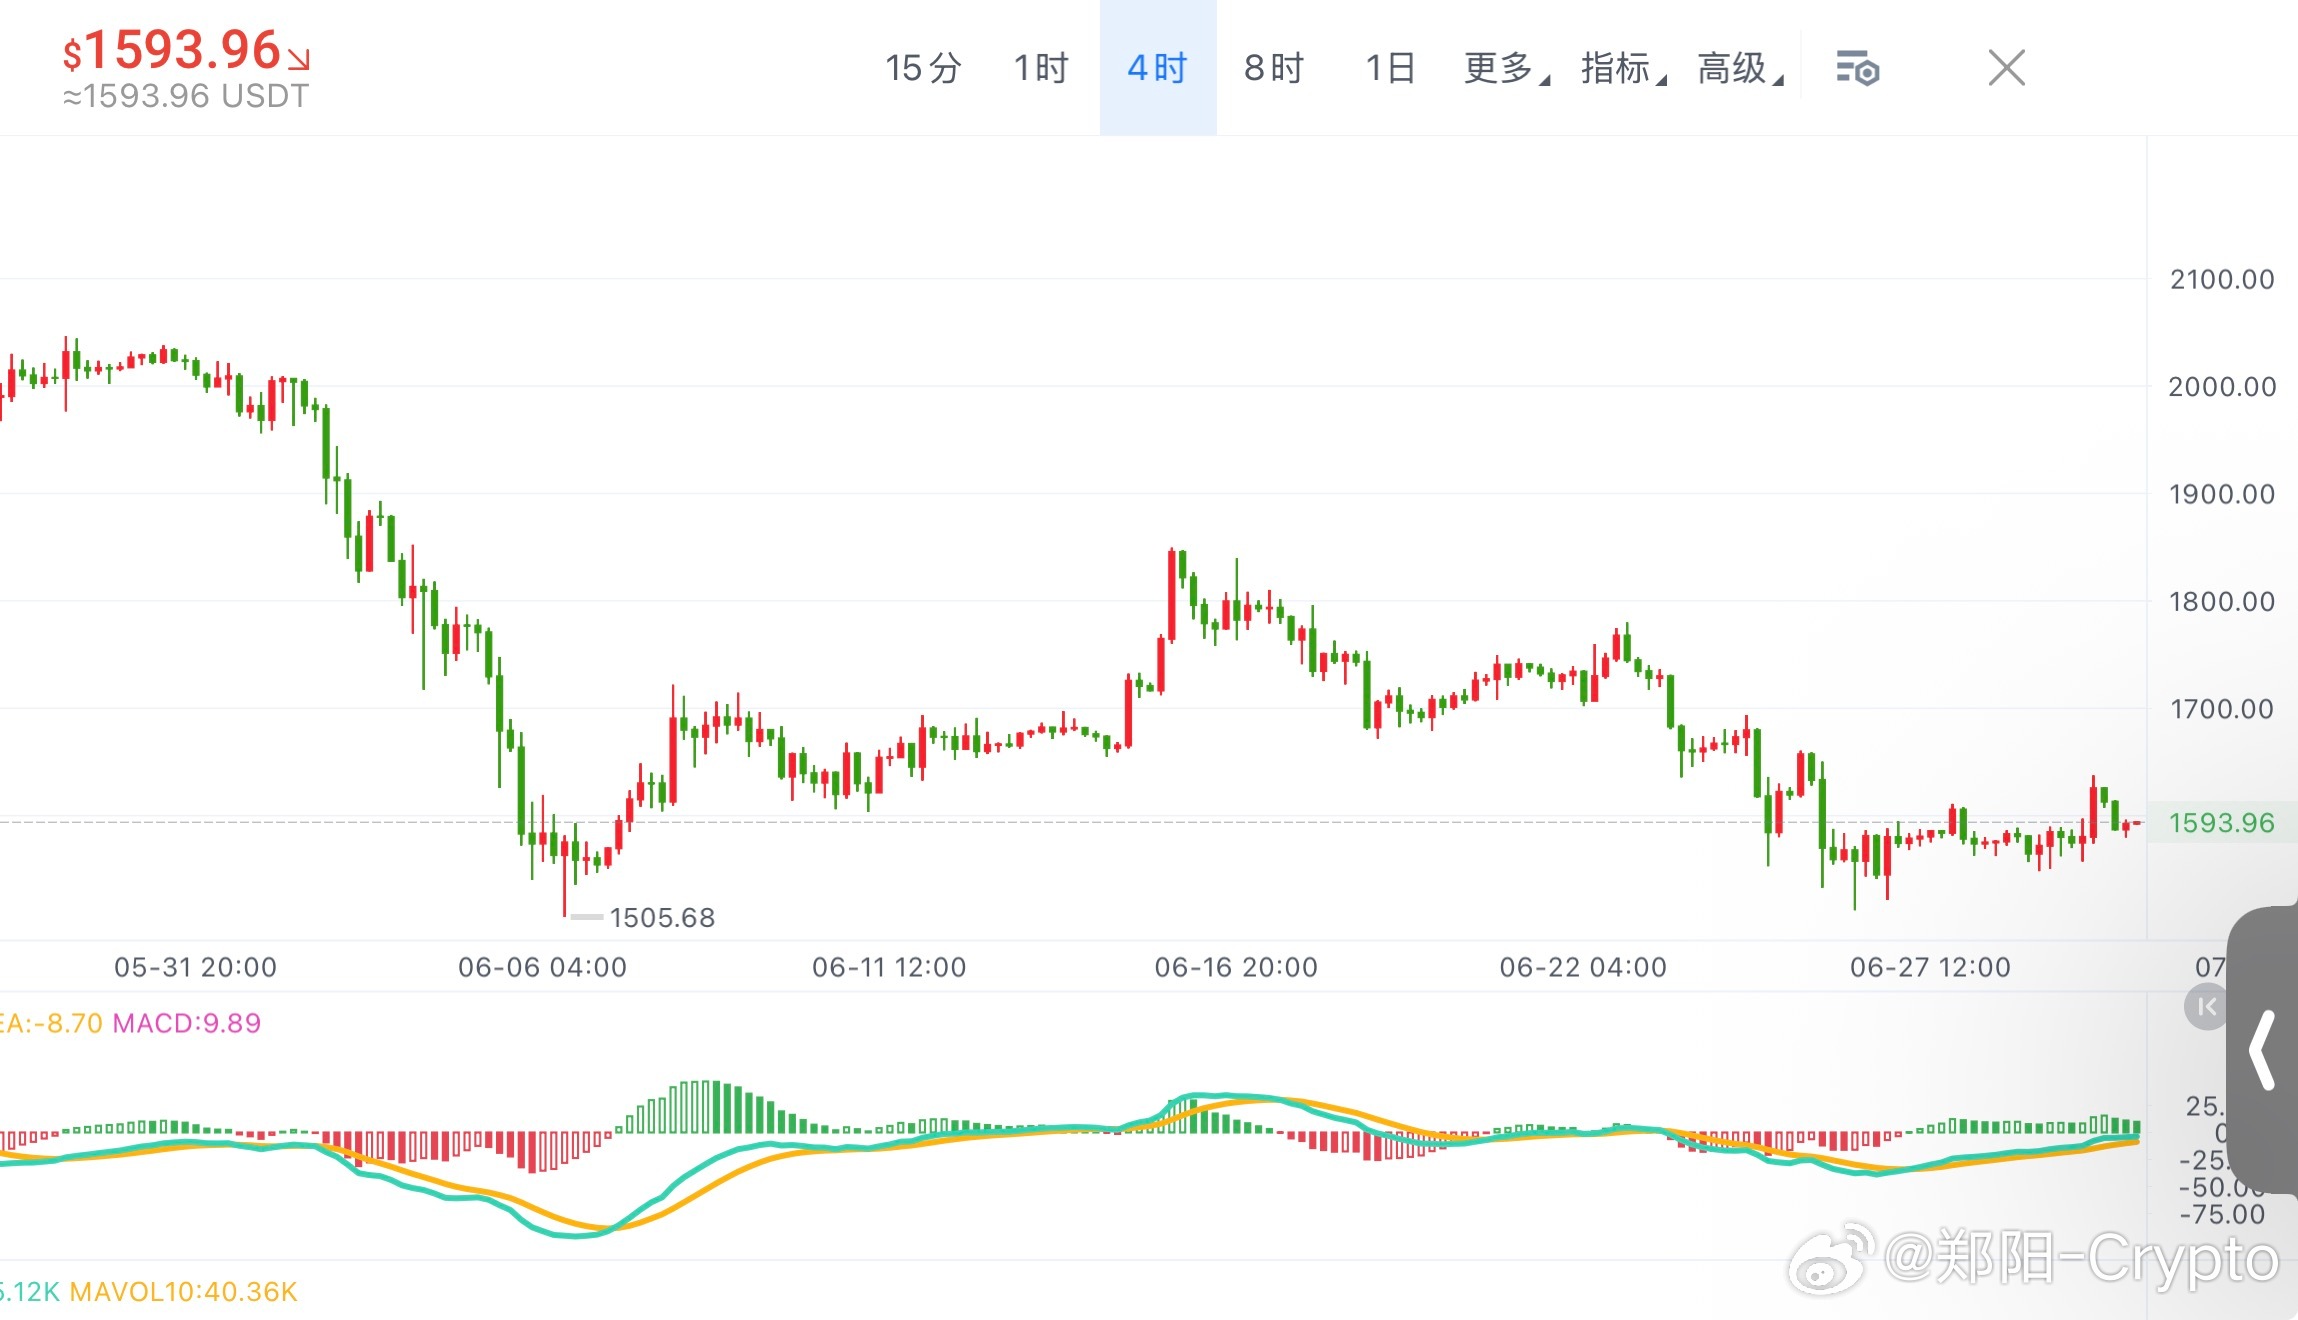Image resolution: width=2298 pixels, height=1320 pixels.
Task: Click the 1700.00 price axis label
Action: coord(2222,709)
